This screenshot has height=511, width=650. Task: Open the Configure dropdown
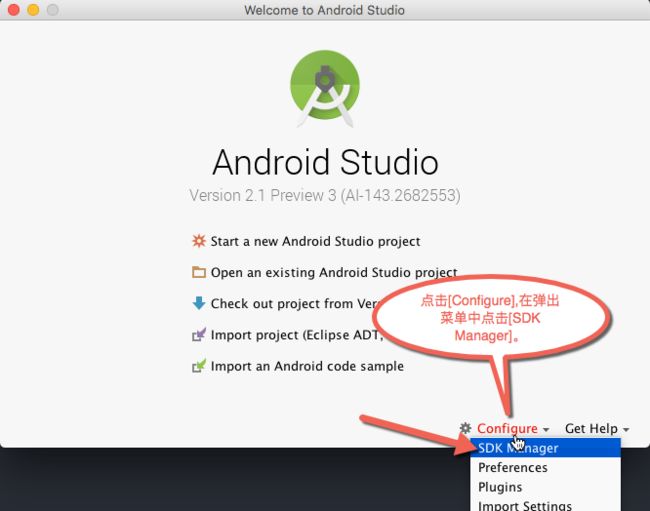(x=513, y=429)
